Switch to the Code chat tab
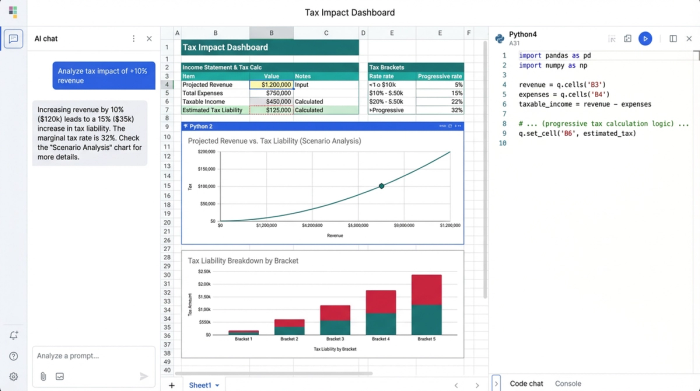 (526, 383)
